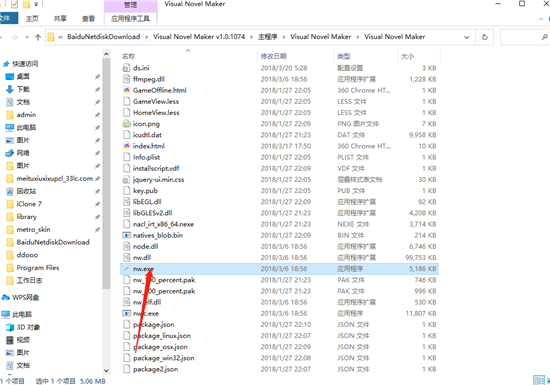Click the search box field
This screenshot has height=385, width=550.
pyautogui.click(x=524, y=37)
